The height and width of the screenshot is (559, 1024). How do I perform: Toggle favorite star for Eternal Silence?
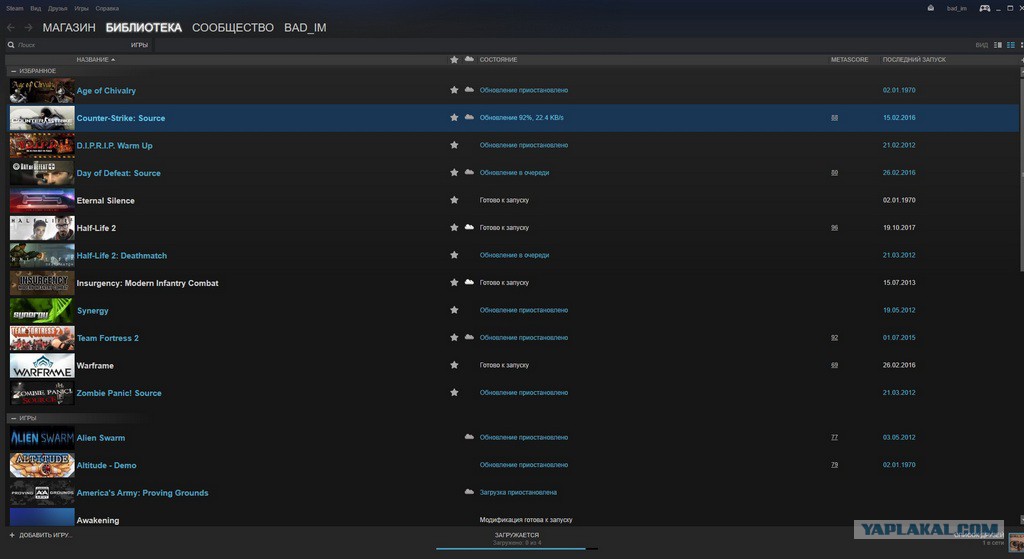coord(454,200)
